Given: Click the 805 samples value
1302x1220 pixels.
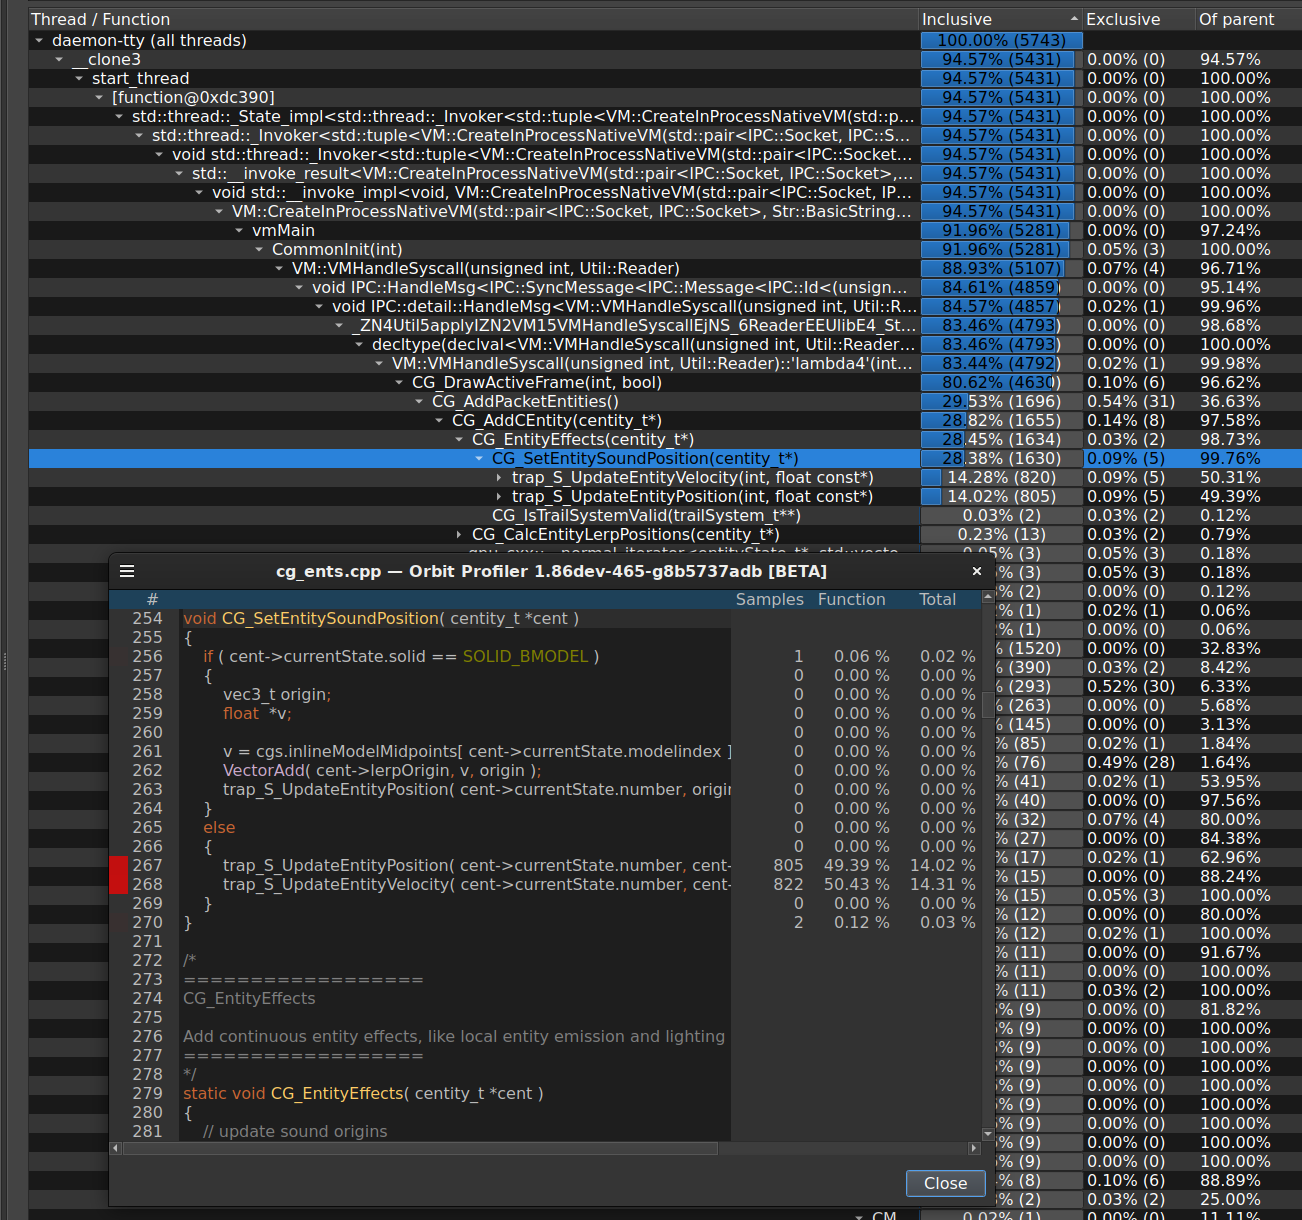Looking at the screenshot, I should [x=788, y=866].
